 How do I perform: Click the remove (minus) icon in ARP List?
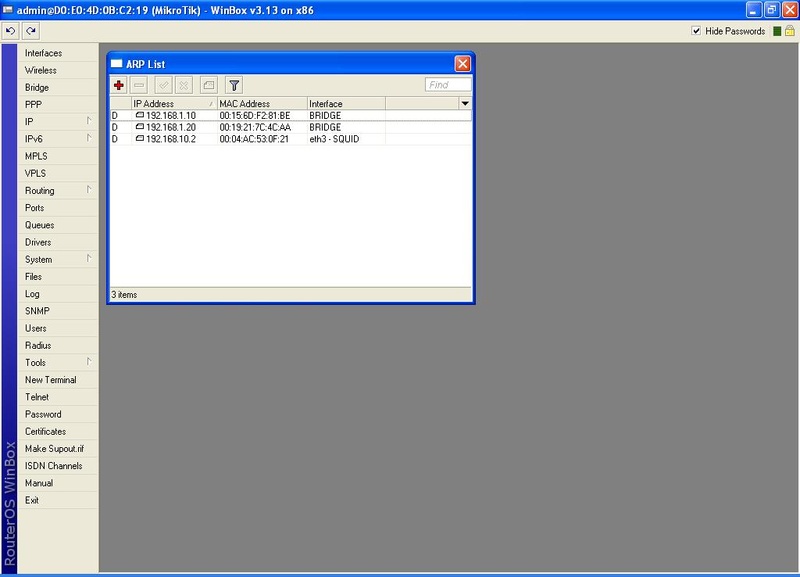(139, 85)
